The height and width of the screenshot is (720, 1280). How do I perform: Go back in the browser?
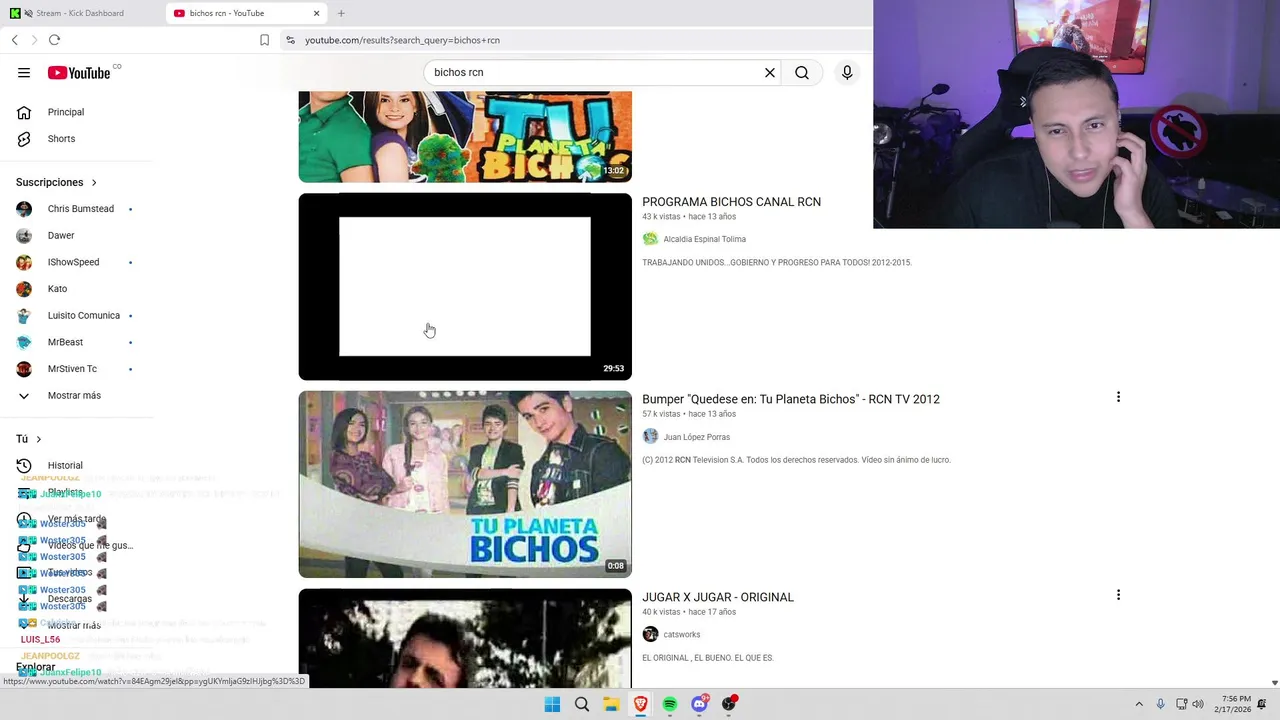tap(15, 40)
